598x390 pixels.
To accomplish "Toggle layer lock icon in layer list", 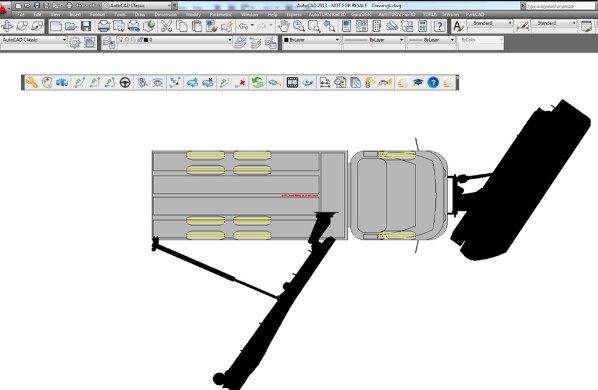I will tap(140, 40).
